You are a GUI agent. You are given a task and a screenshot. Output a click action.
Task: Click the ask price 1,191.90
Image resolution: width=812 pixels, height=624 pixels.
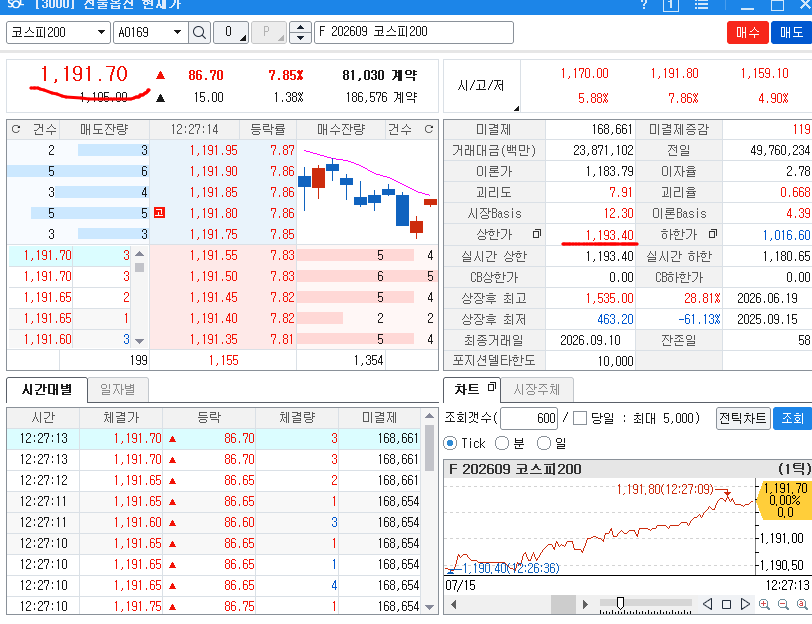tap(213, 171)
